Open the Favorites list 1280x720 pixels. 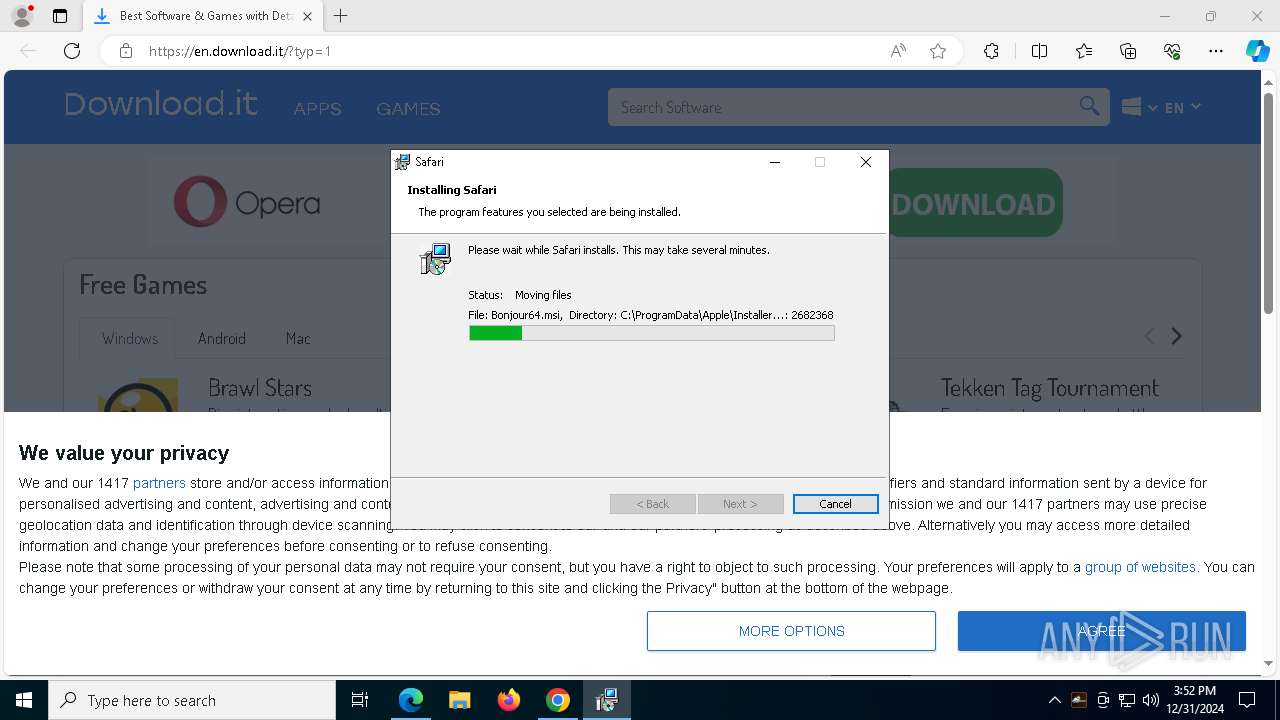pos(1084,51)
